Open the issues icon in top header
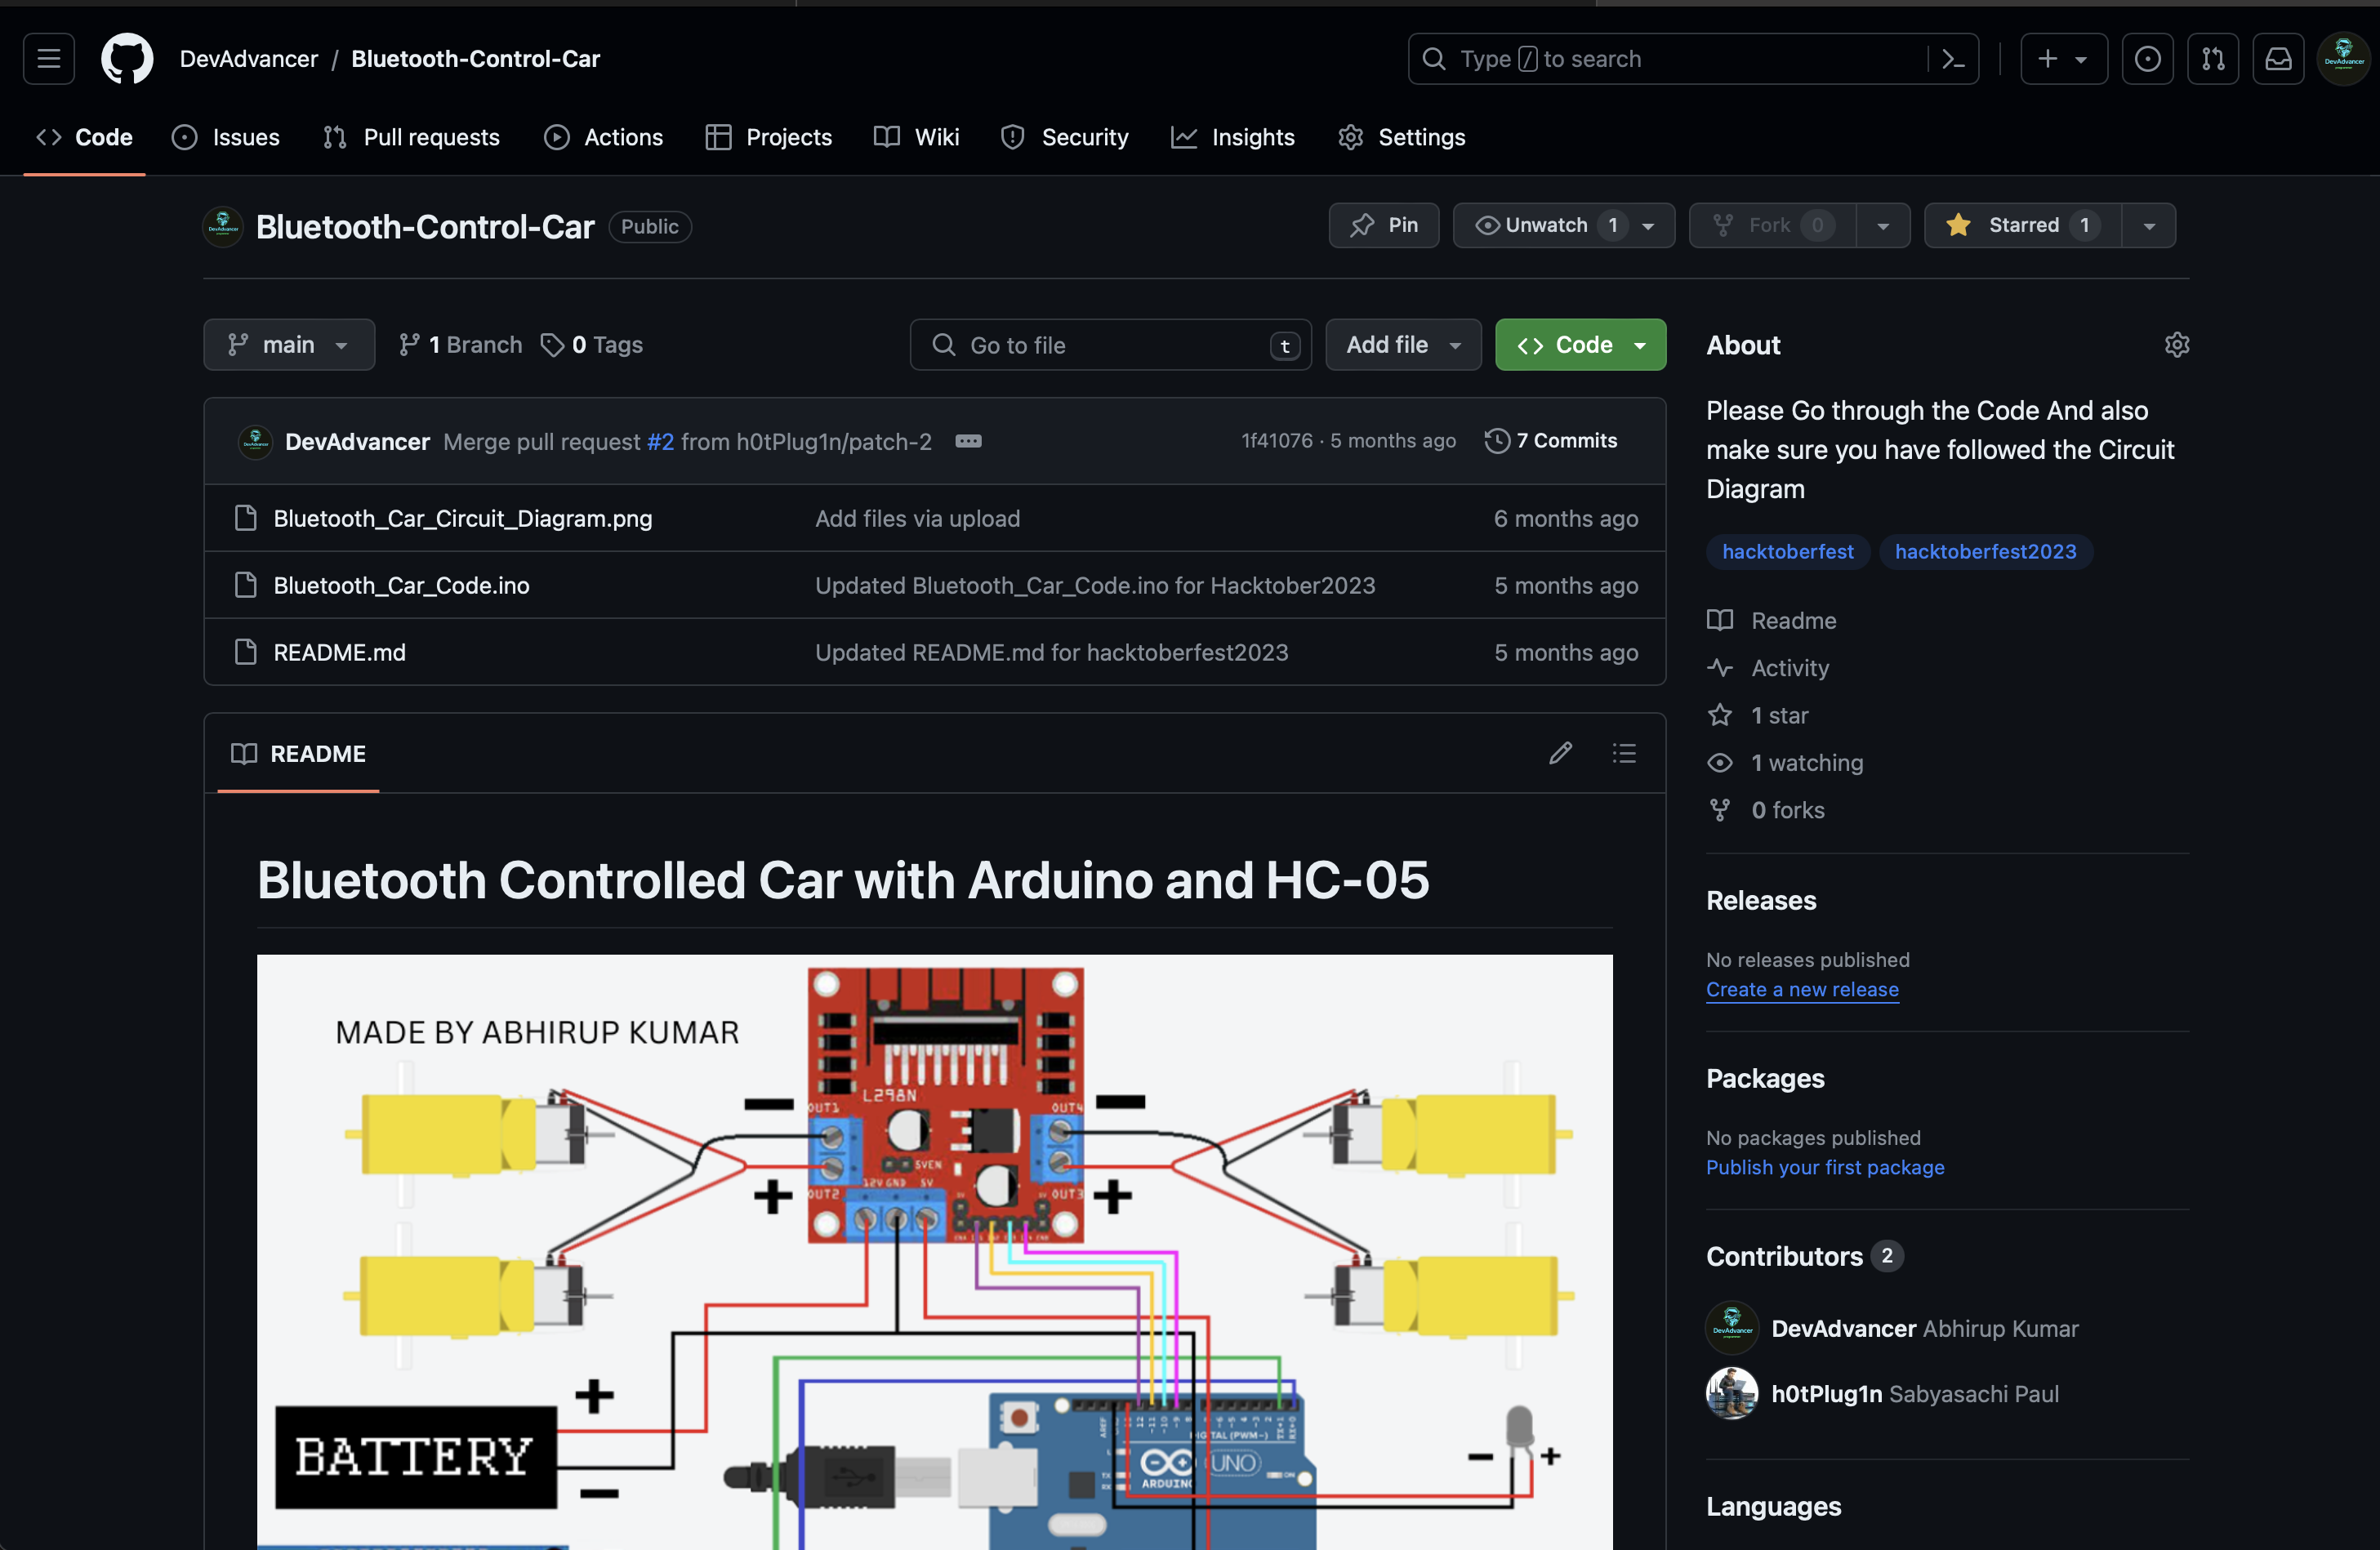The height and width of the screenshot is (1550, 2380). click(x=2147, y=59)
